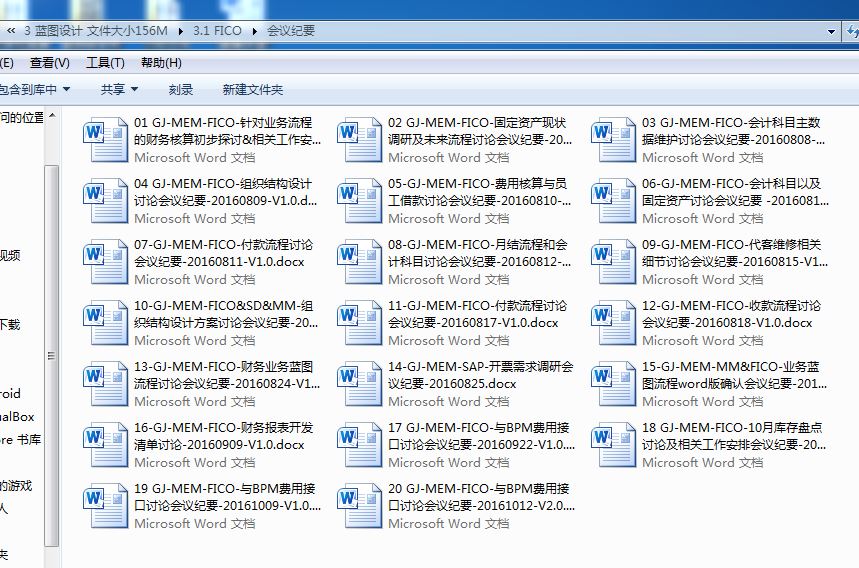Expand the address bar history dropdown arrow

831,32
